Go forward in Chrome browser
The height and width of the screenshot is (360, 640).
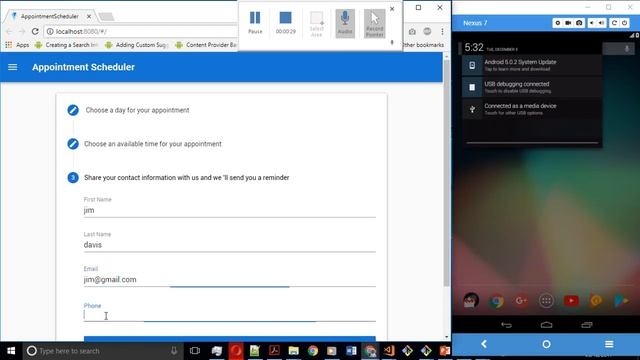pos(22,31)
